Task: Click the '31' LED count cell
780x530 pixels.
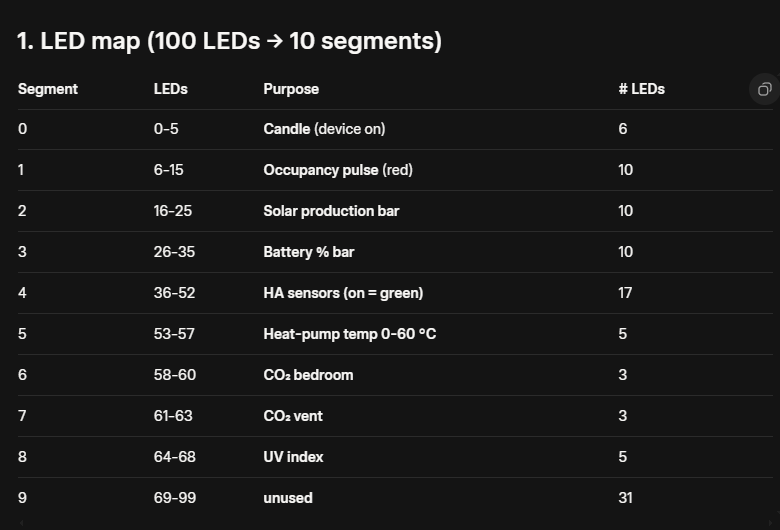Action: (x=626, y=498)
